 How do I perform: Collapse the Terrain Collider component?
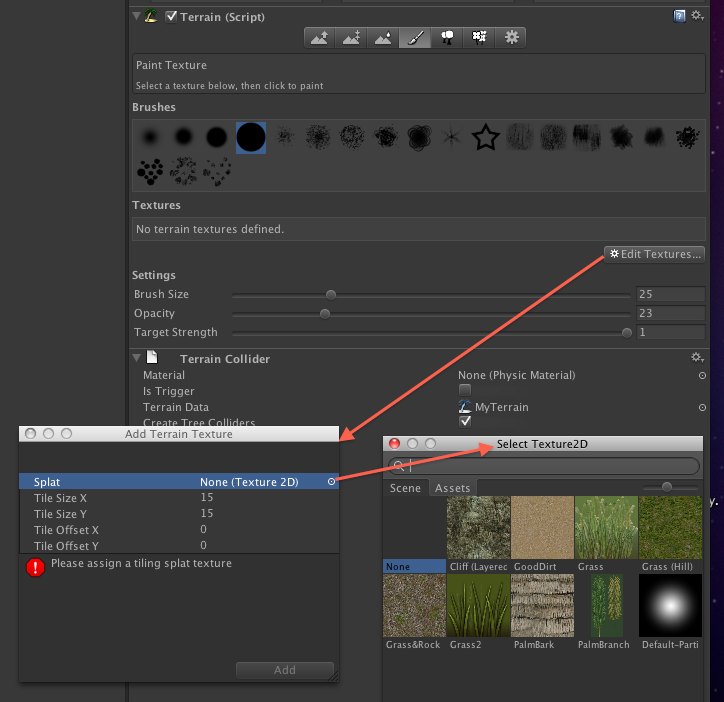click(x=136, y=358)
